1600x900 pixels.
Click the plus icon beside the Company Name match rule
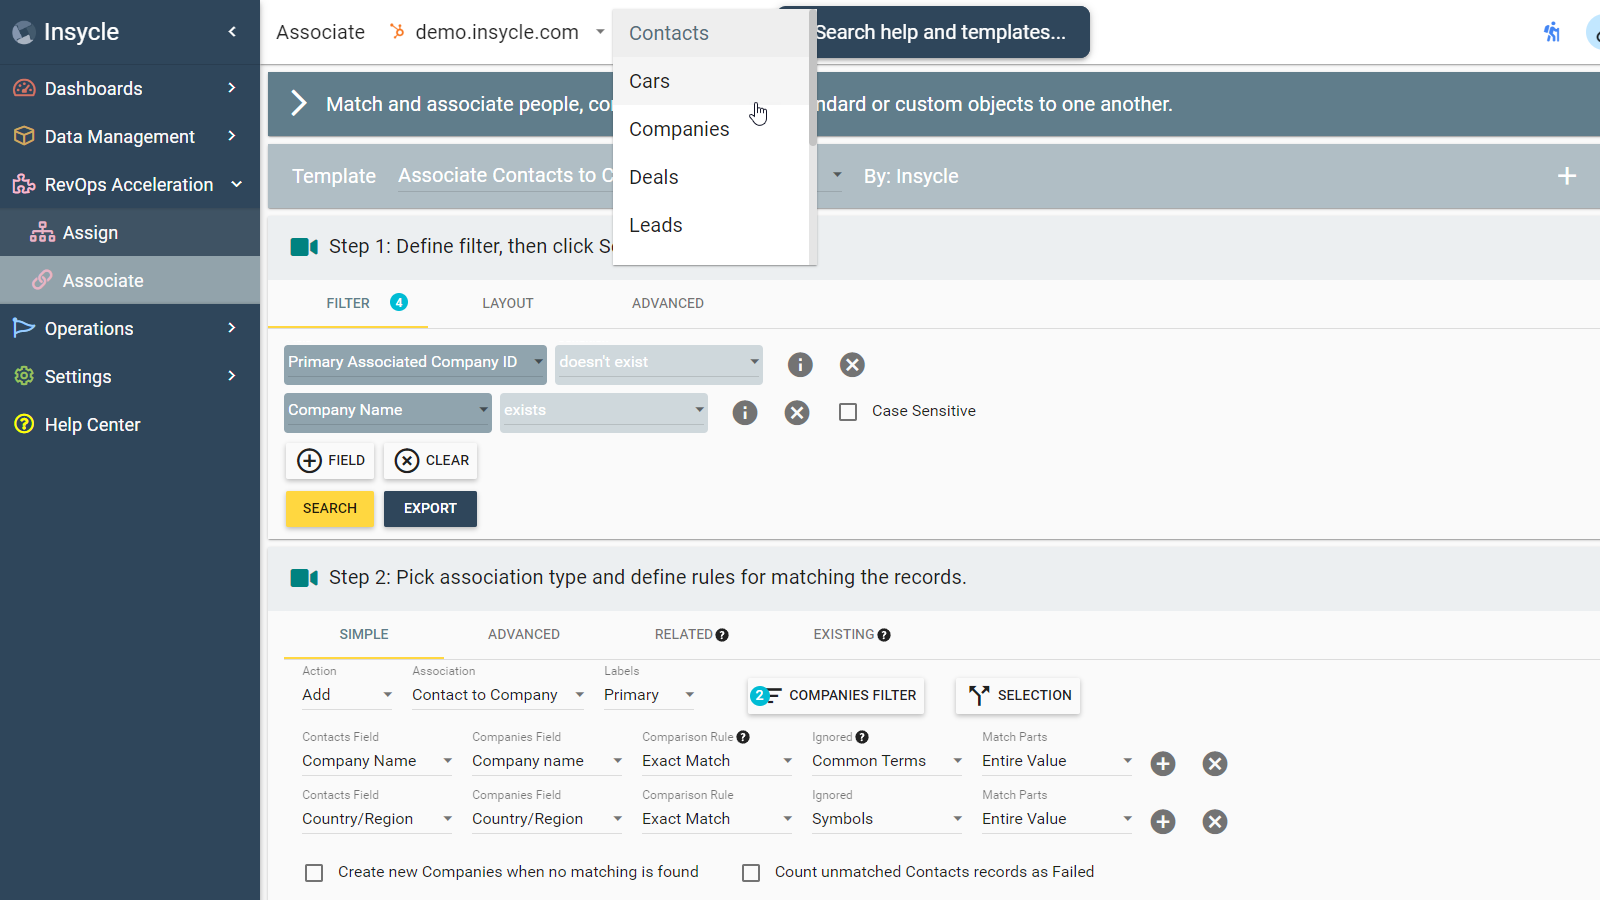[1162, 763]
